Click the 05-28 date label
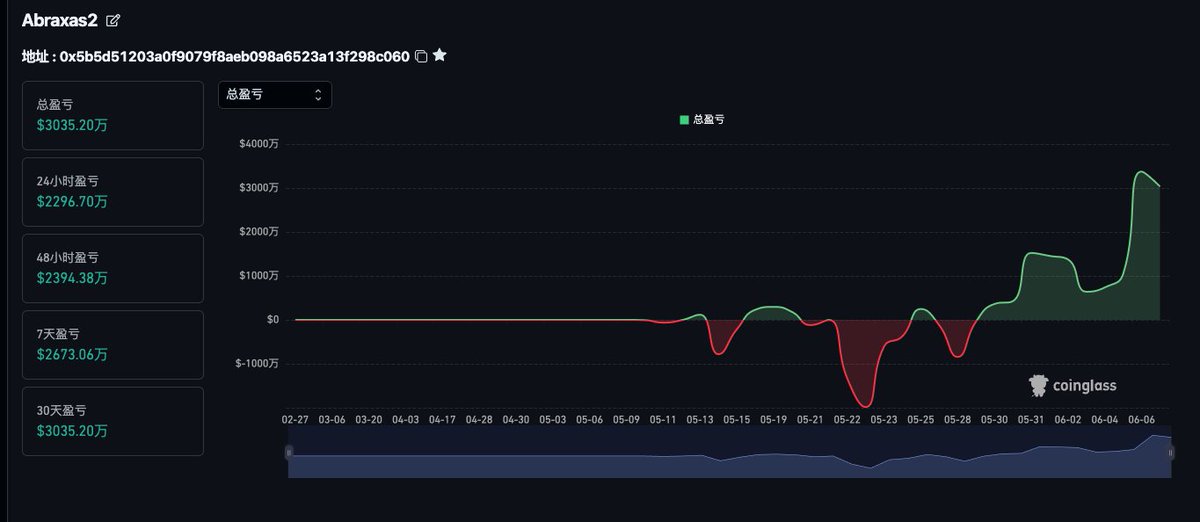1200x522 pixels. click(x=958, y=420)
